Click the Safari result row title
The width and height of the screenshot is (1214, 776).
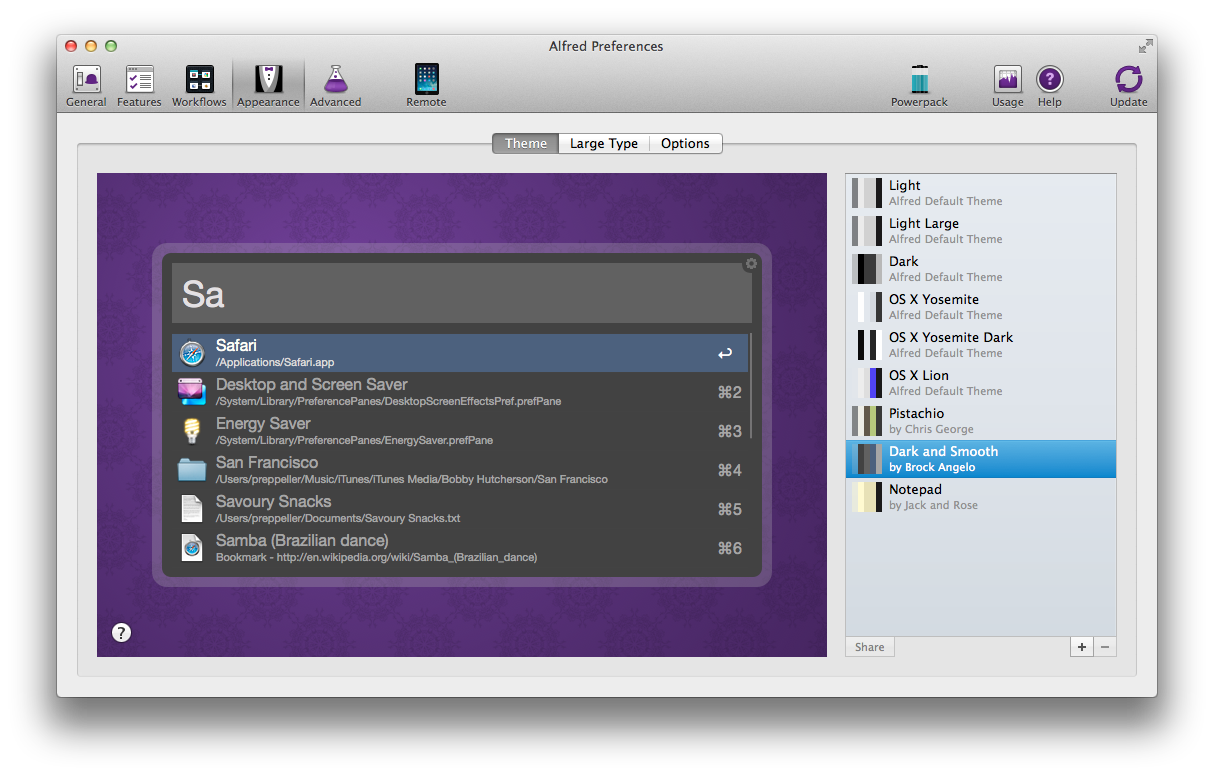(236, 346)
